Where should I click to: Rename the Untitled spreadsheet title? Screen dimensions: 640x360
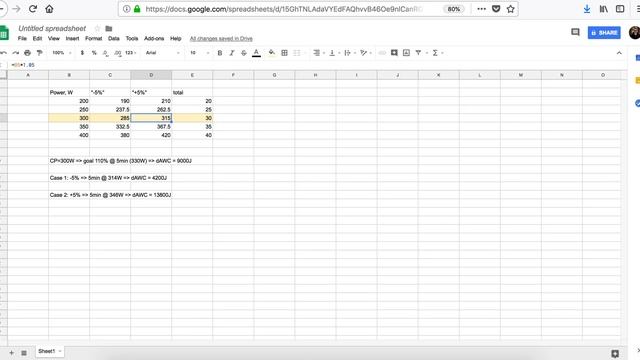point(52,28)
